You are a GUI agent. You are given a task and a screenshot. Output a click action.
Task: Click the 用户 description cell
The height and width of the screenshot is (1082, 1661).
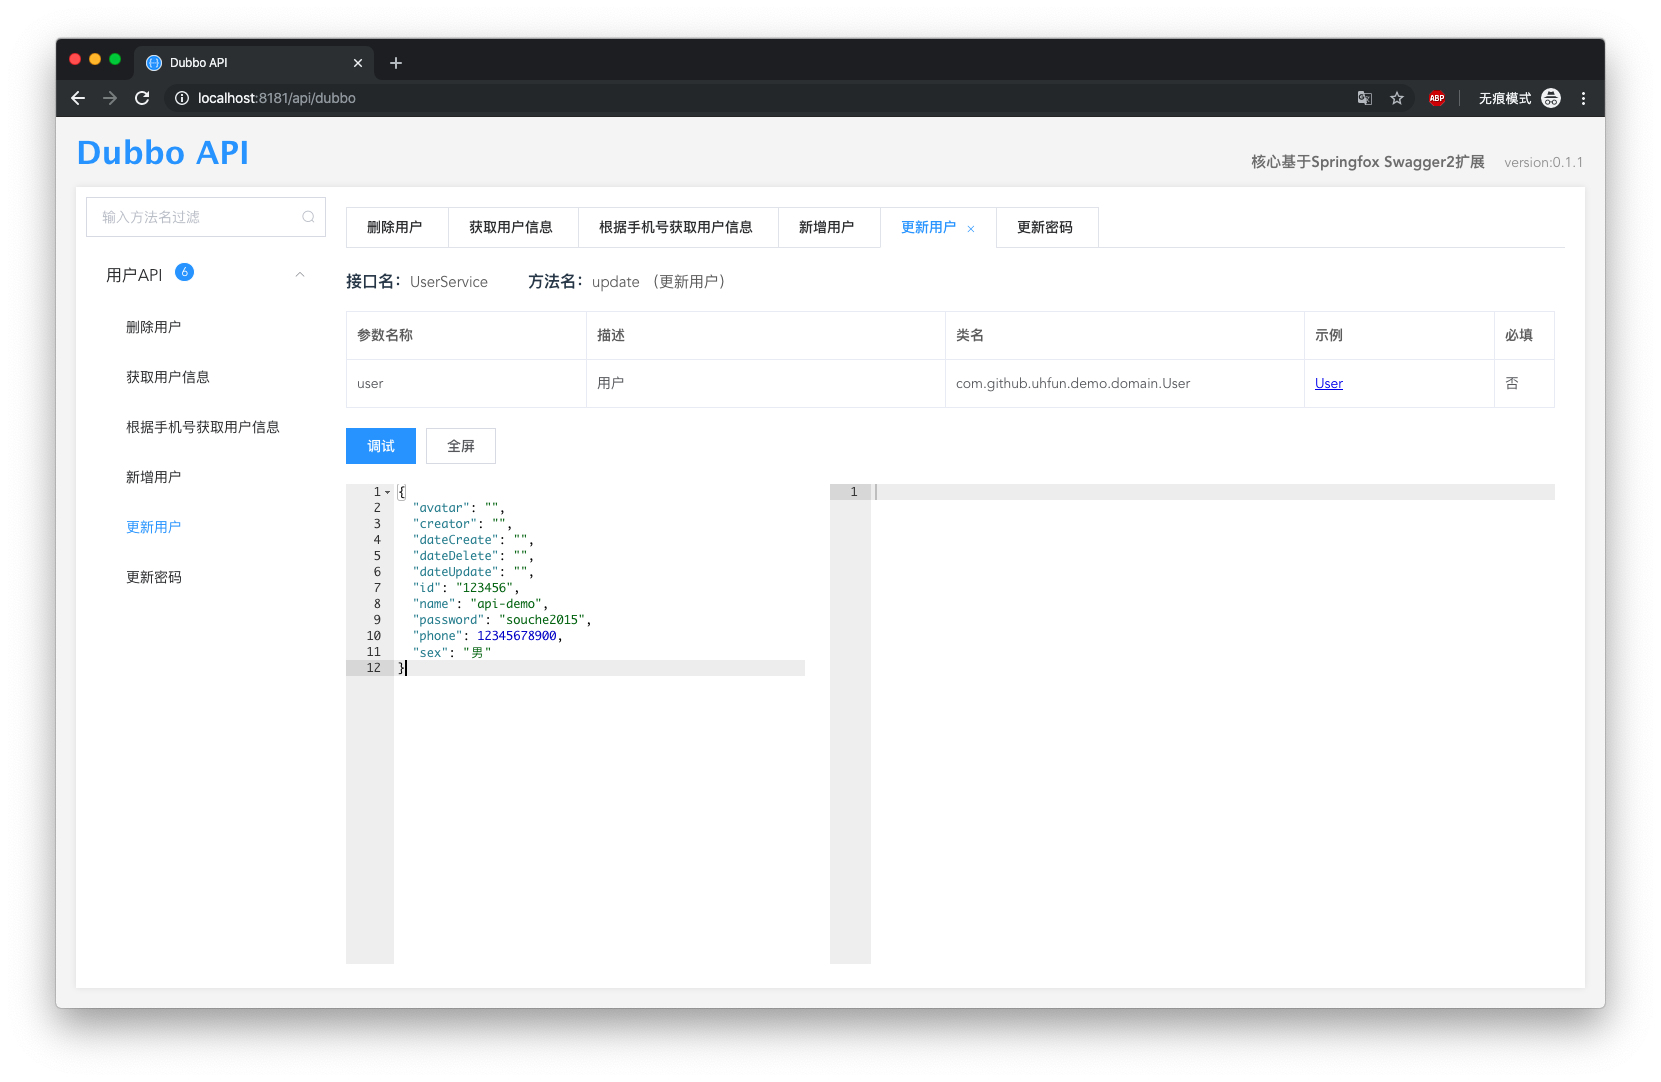click(x=766, y=383)
